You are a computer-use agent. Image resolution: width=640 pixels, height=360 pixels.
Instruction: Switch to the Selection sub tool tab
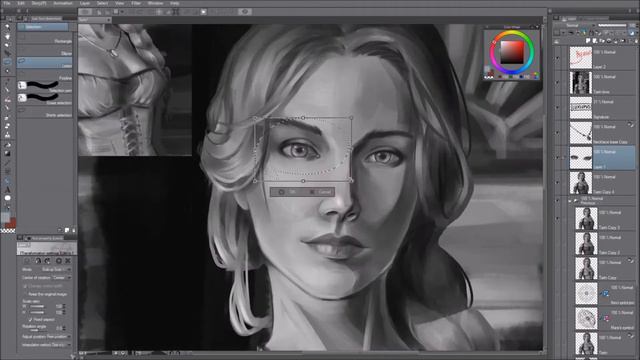[43, 27]
